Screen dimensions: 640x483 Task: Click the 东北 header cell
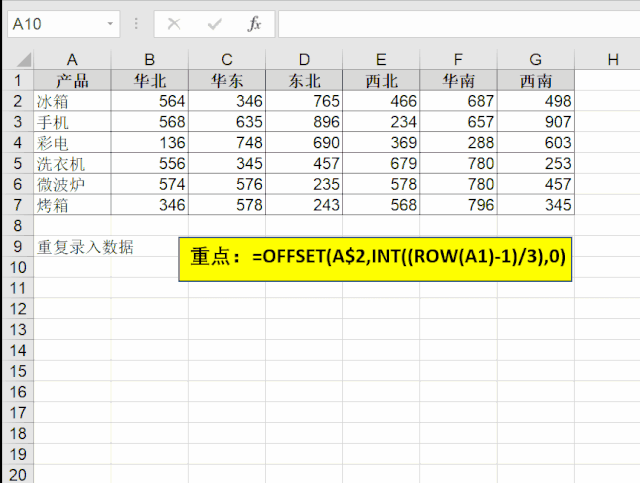pos(304,80)
